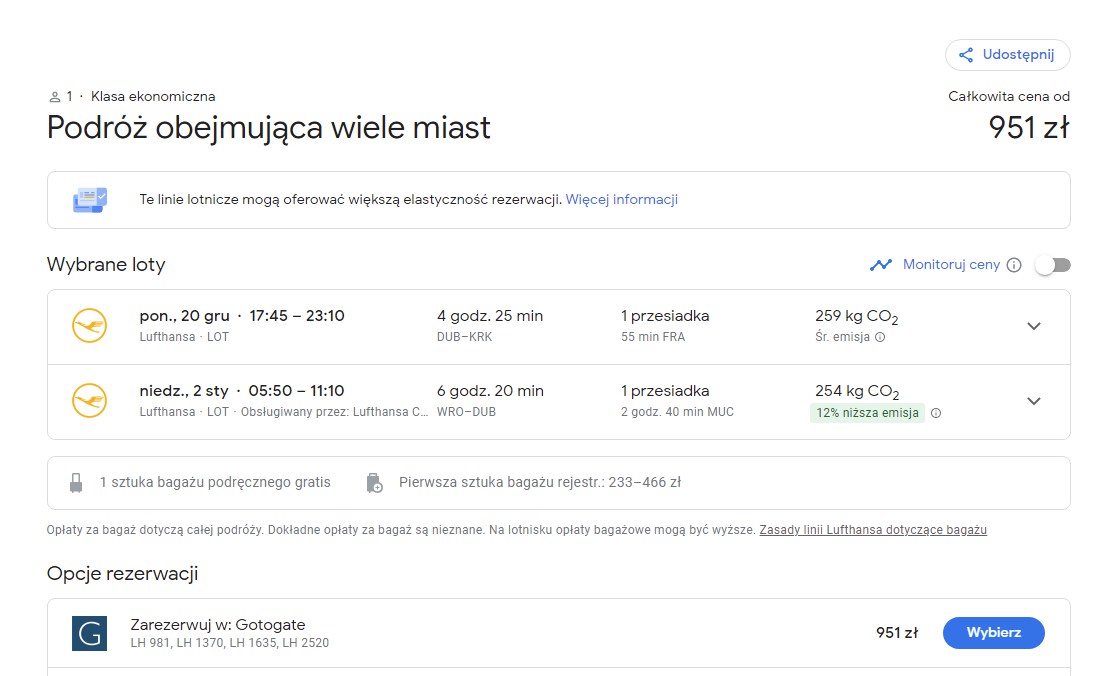
Task: Click the price tracking chart icon
Action: pos(881,265)
